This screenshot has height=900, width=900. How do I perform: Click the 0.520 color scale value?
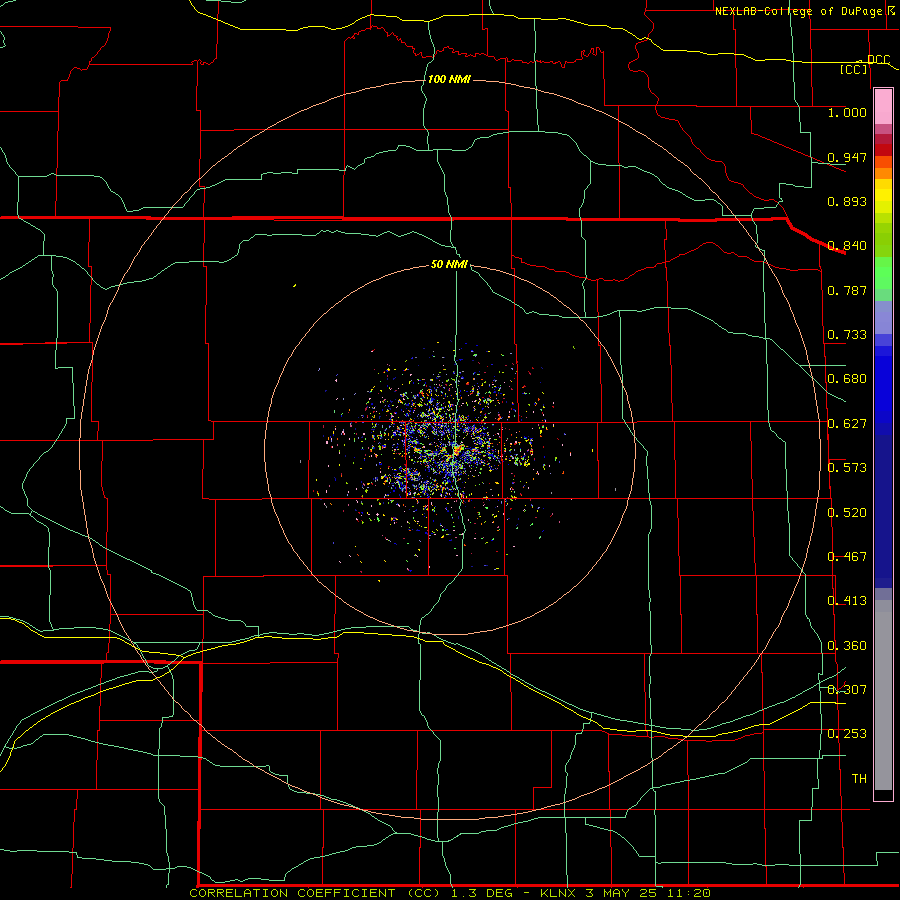847,512
